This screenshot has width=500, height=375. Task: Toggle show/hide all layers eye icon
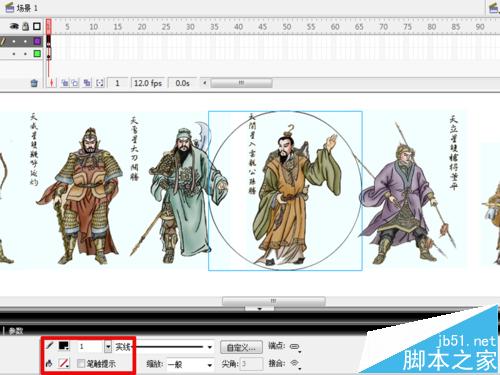14,26
